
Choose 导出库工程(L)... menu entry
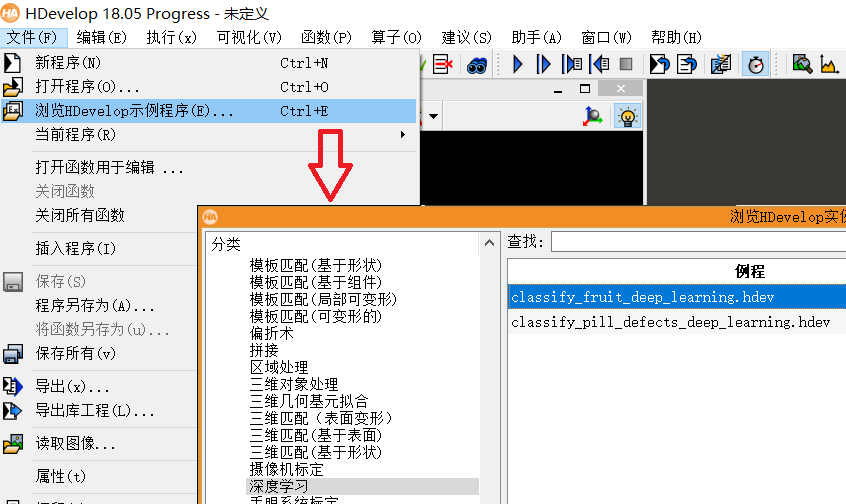click(x=95, y=411)
